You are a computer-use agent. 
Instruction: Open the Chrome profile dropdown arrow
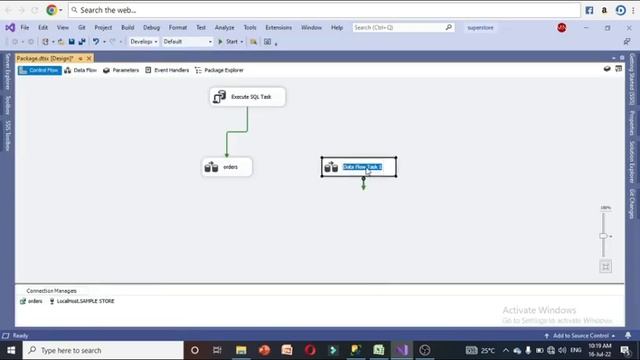coord(61,10)
